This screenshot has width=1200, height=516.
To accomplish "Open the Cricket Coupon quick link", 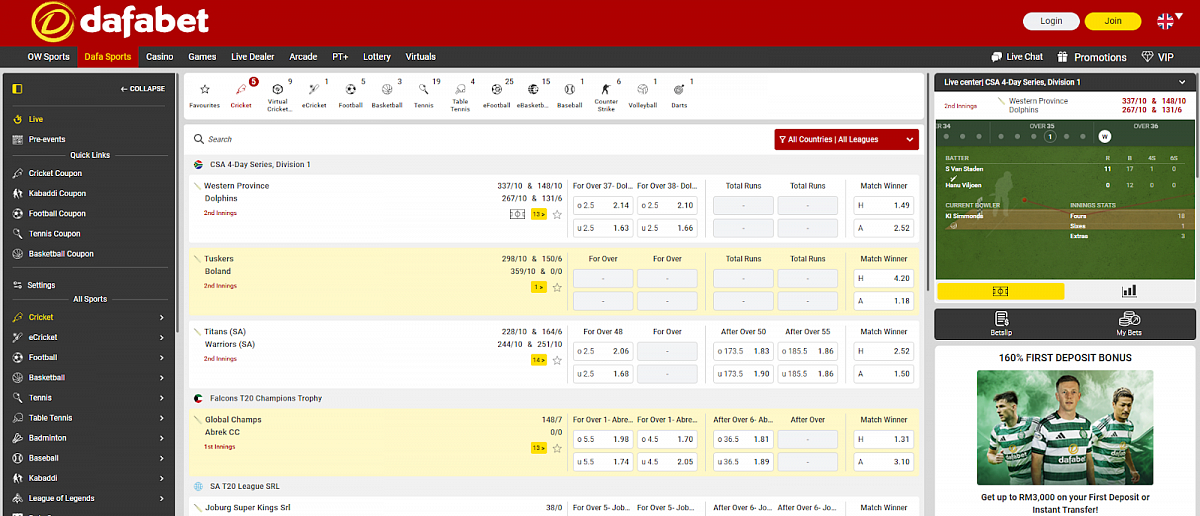I will coord(55,174).
